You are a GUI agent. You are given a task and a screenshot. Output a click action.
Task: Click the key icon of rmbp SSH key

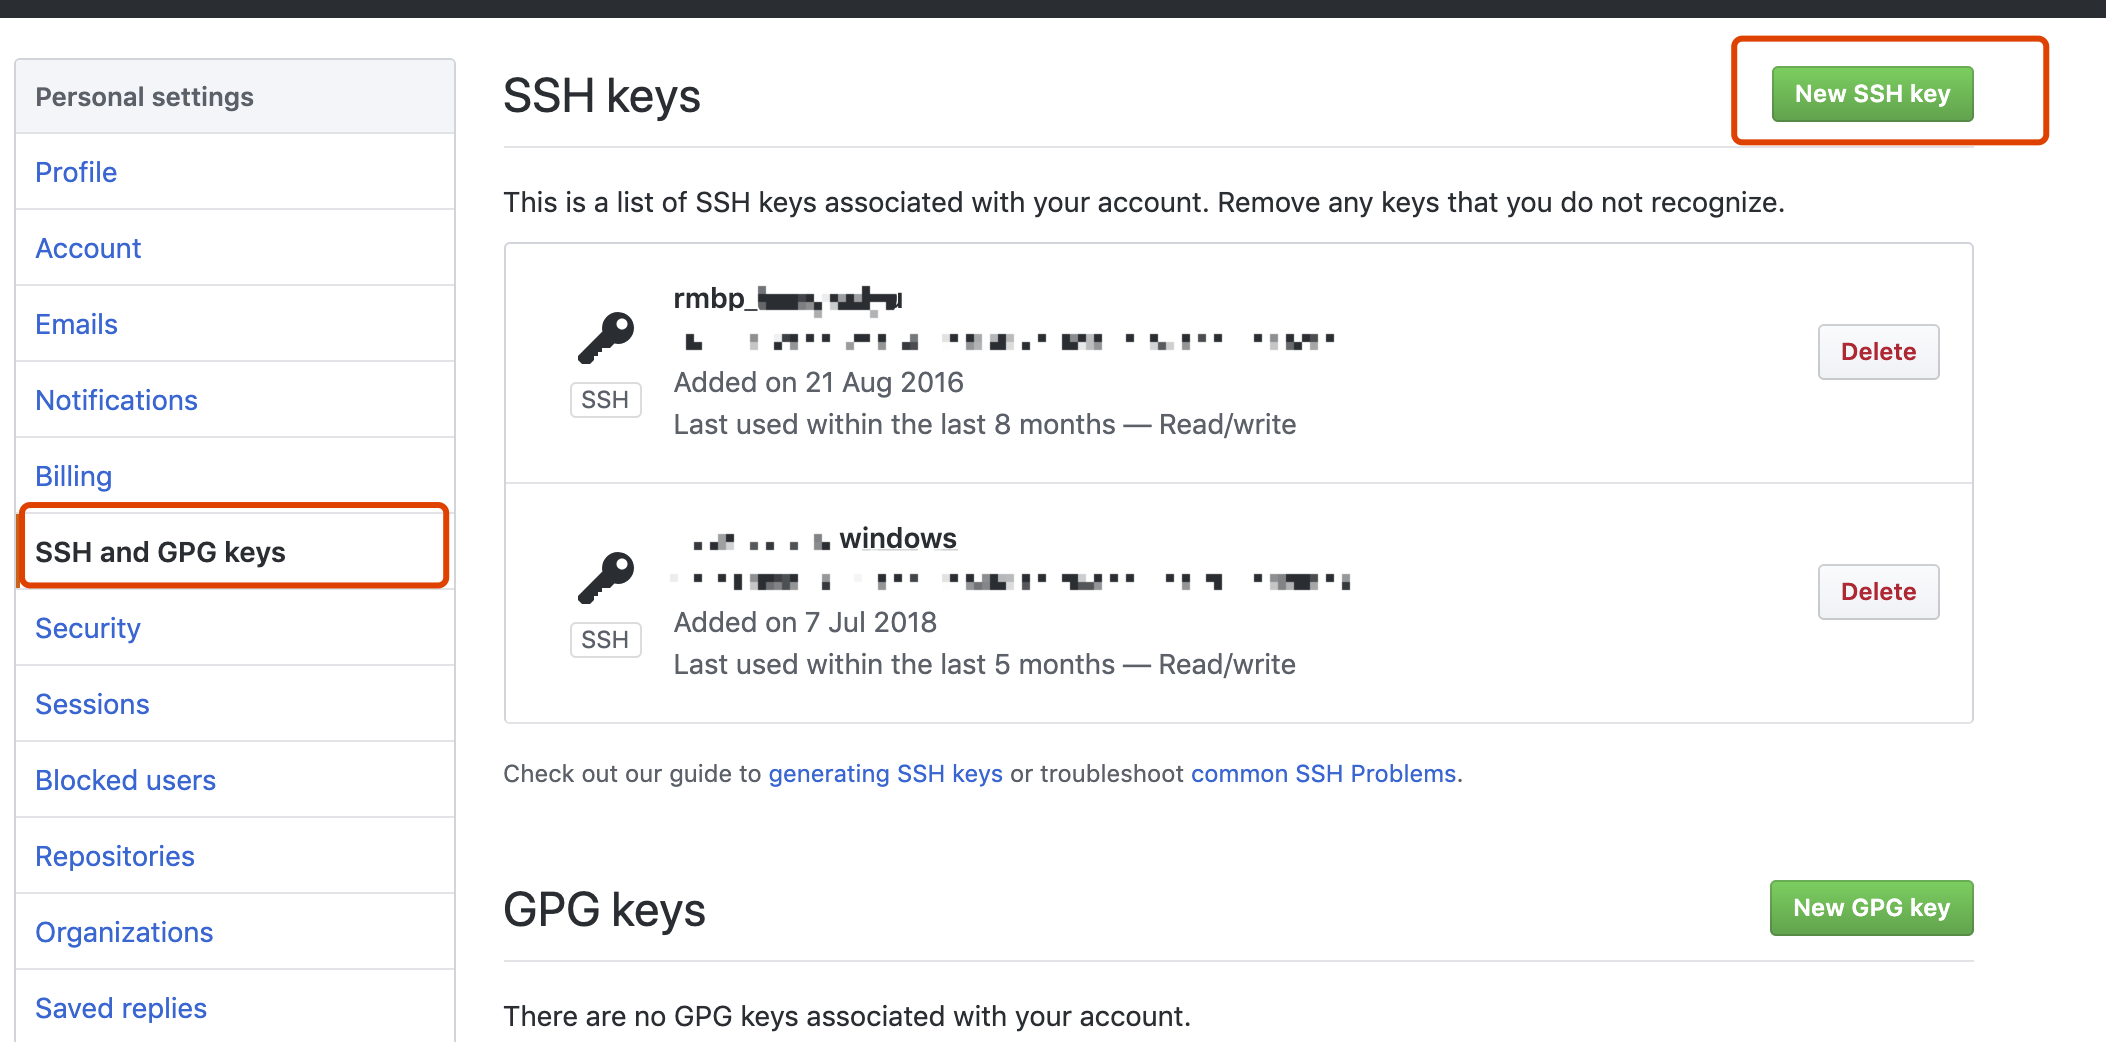(x=606, y=338)
